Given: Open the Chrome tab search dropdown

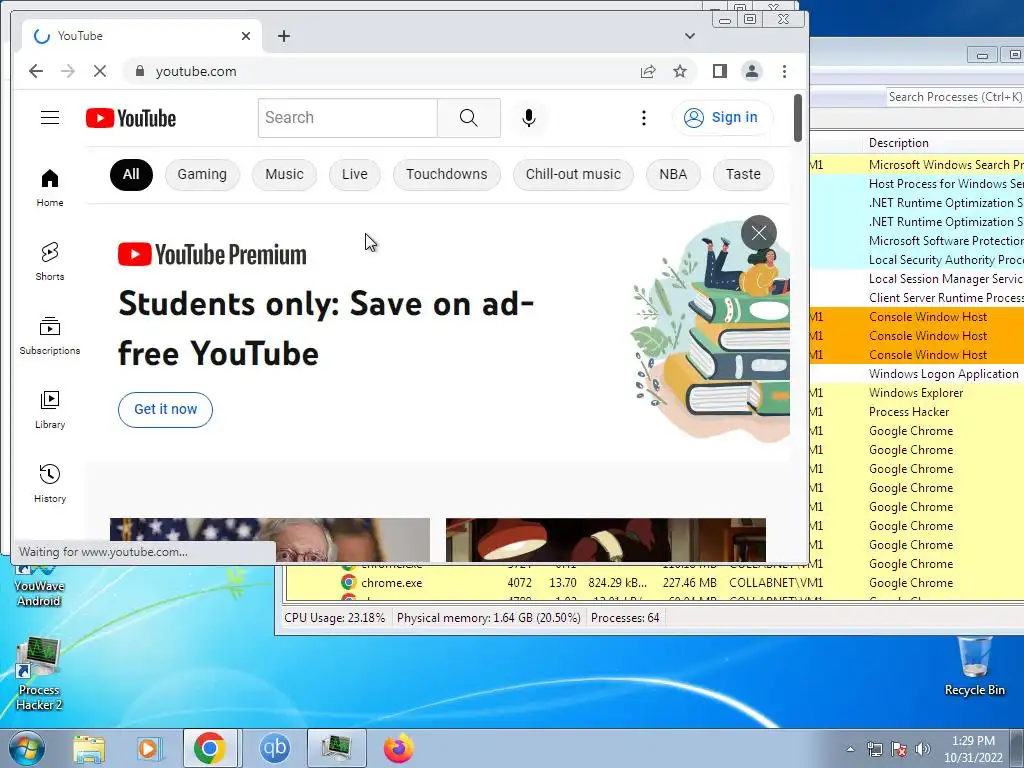Looking at the screenshot, I should [690, 36].
